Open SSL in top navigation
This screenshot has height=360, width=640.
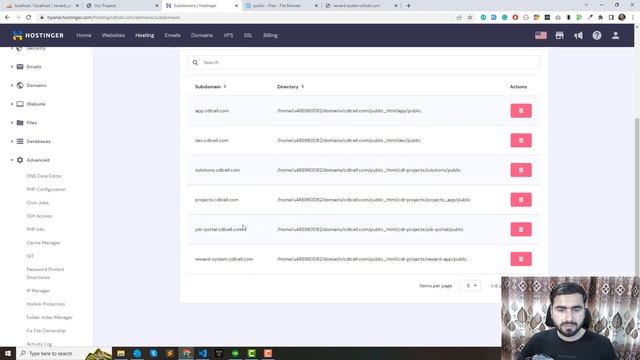click(248, 36)
